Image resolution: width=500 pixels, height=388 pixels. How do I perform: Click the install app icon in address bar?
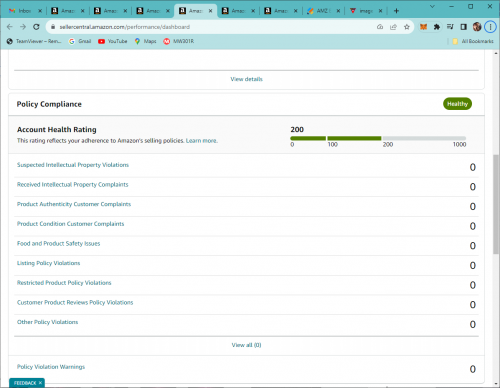click(380, 27)
